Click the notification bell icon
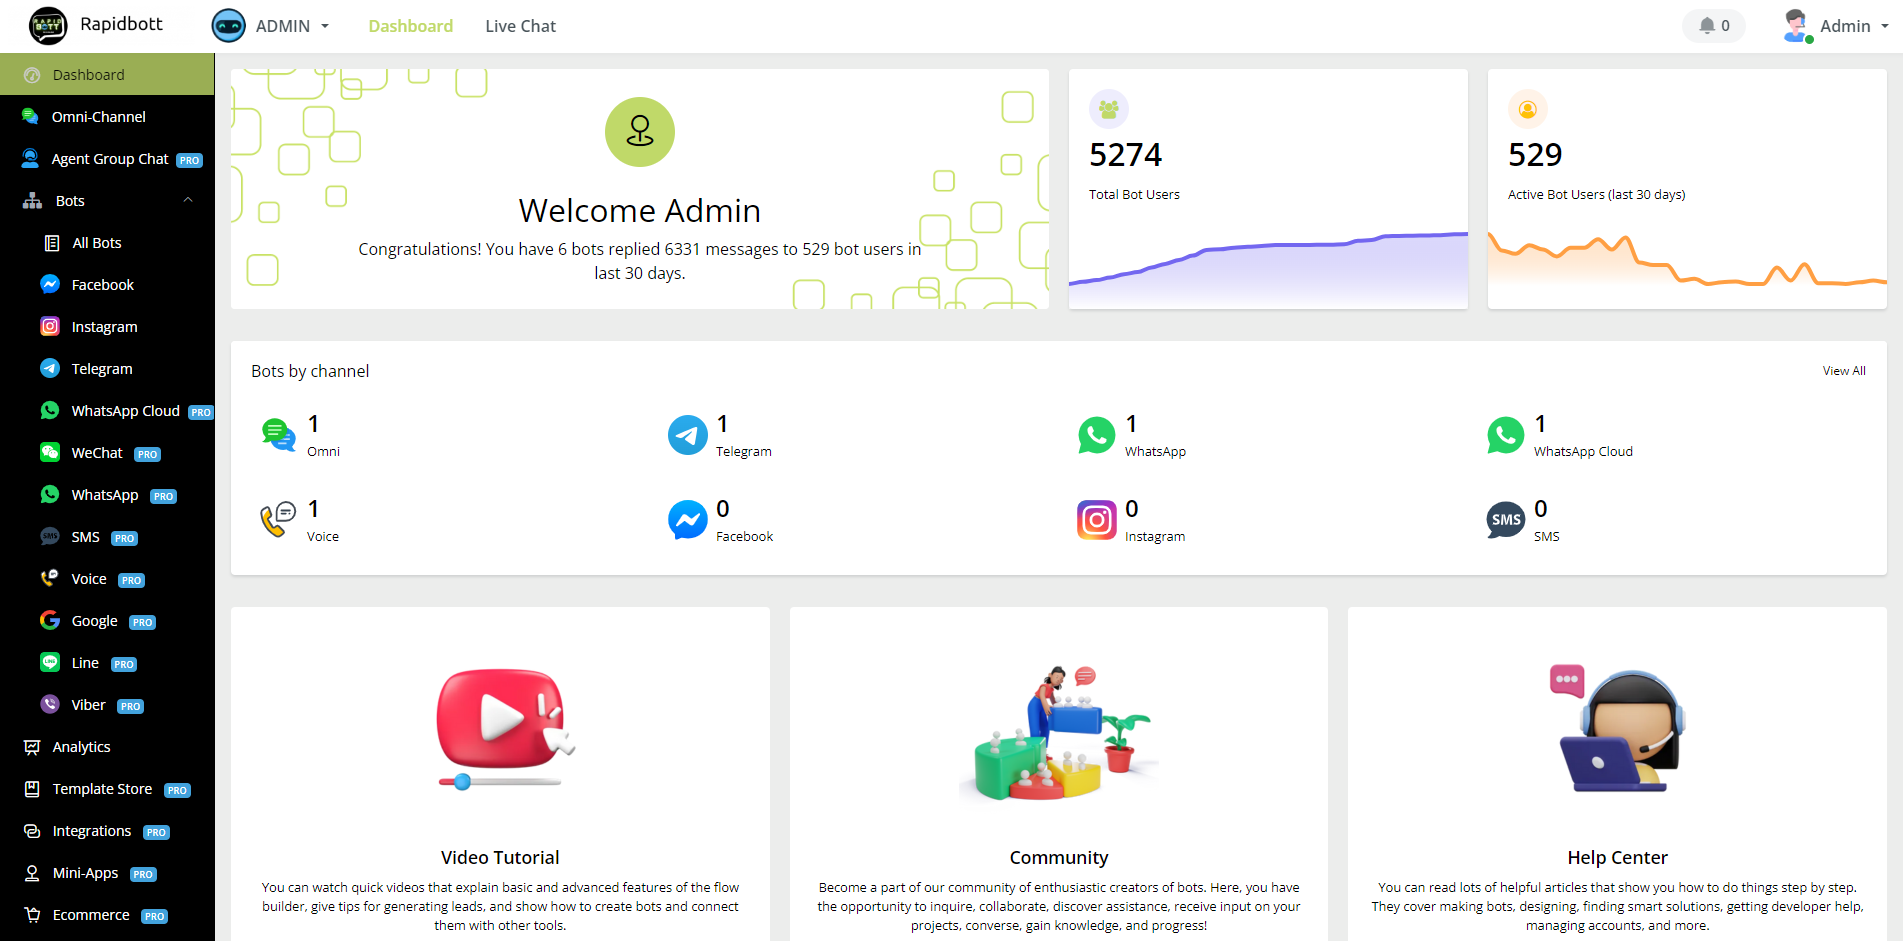 (1707, 26)
